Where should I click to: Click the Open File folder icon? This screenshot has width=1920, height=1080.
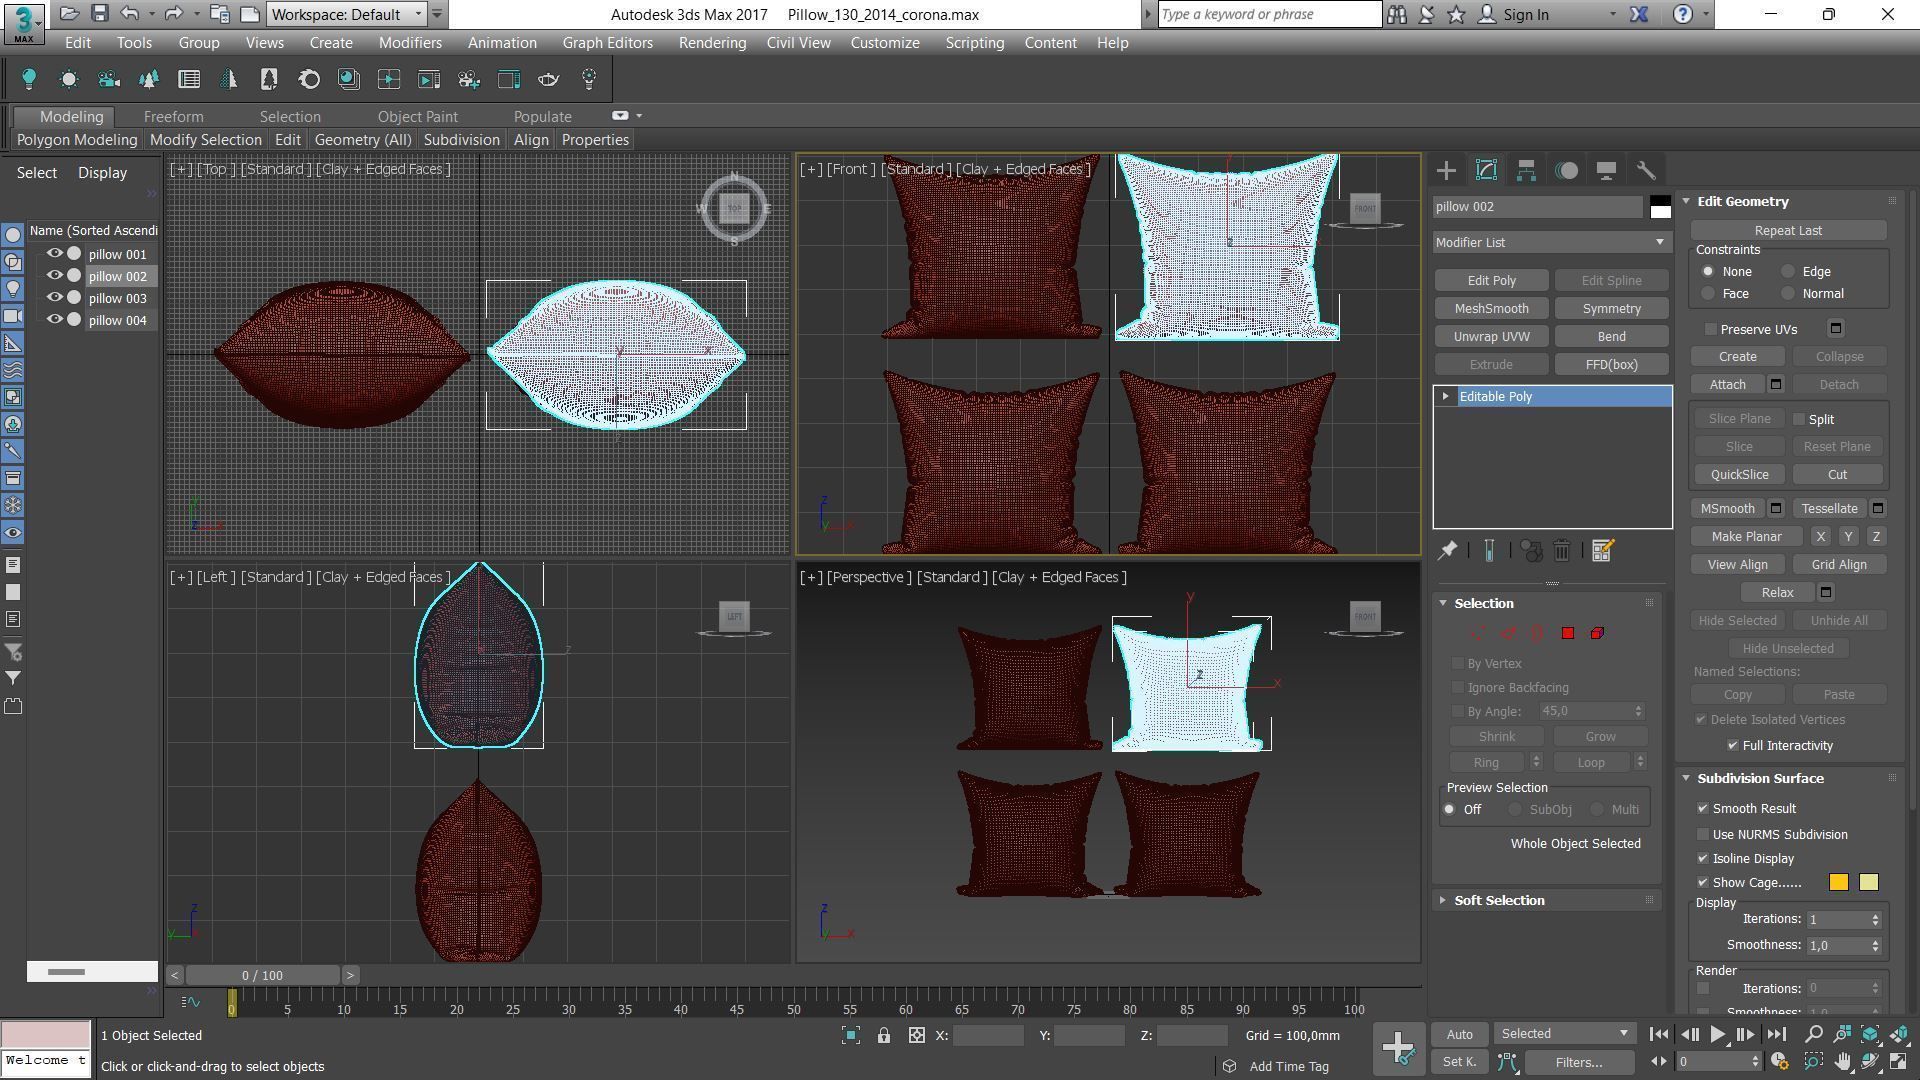tap(69, 14)
